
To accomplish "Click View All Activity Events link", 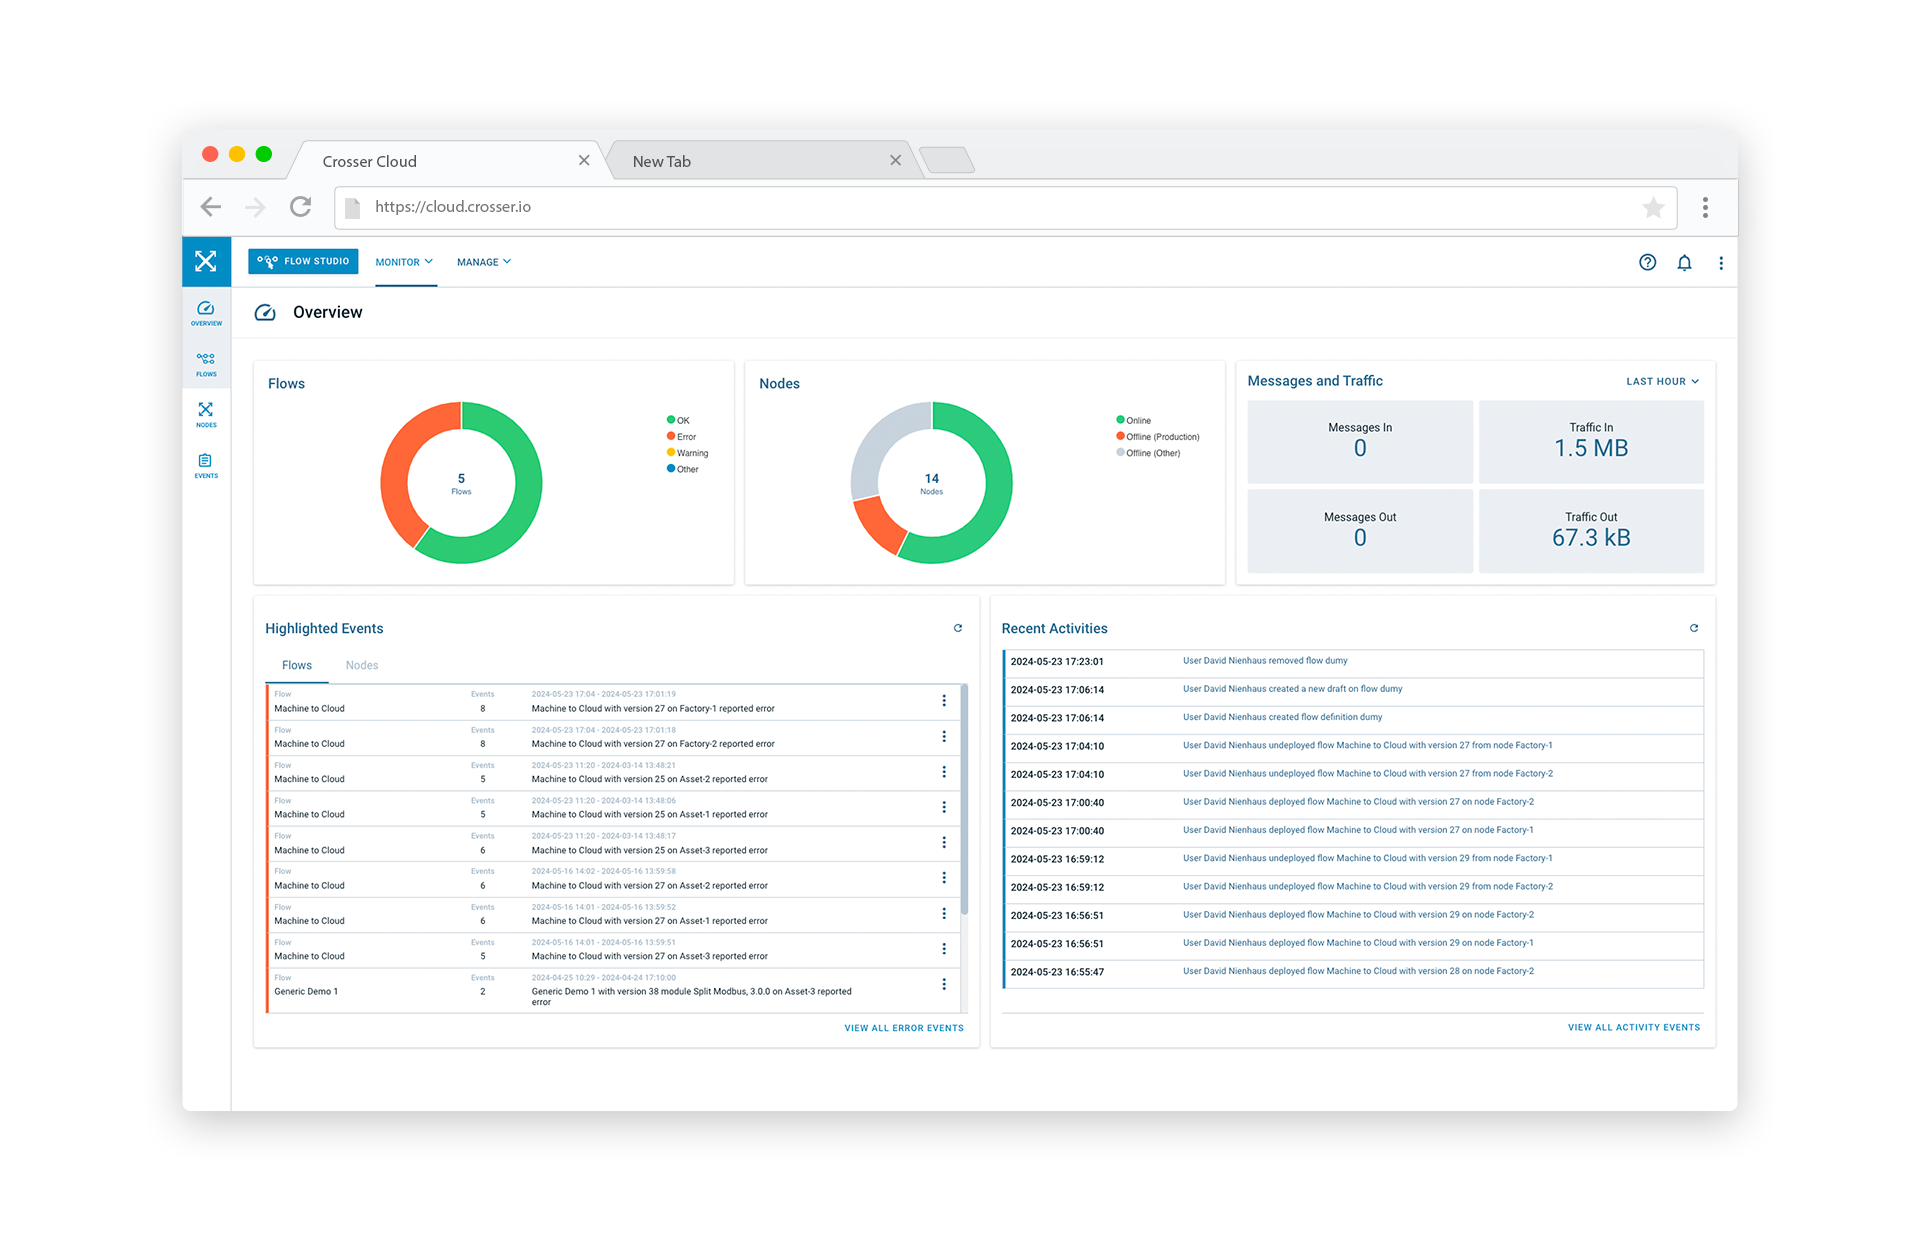I will pos(1634,1028).
